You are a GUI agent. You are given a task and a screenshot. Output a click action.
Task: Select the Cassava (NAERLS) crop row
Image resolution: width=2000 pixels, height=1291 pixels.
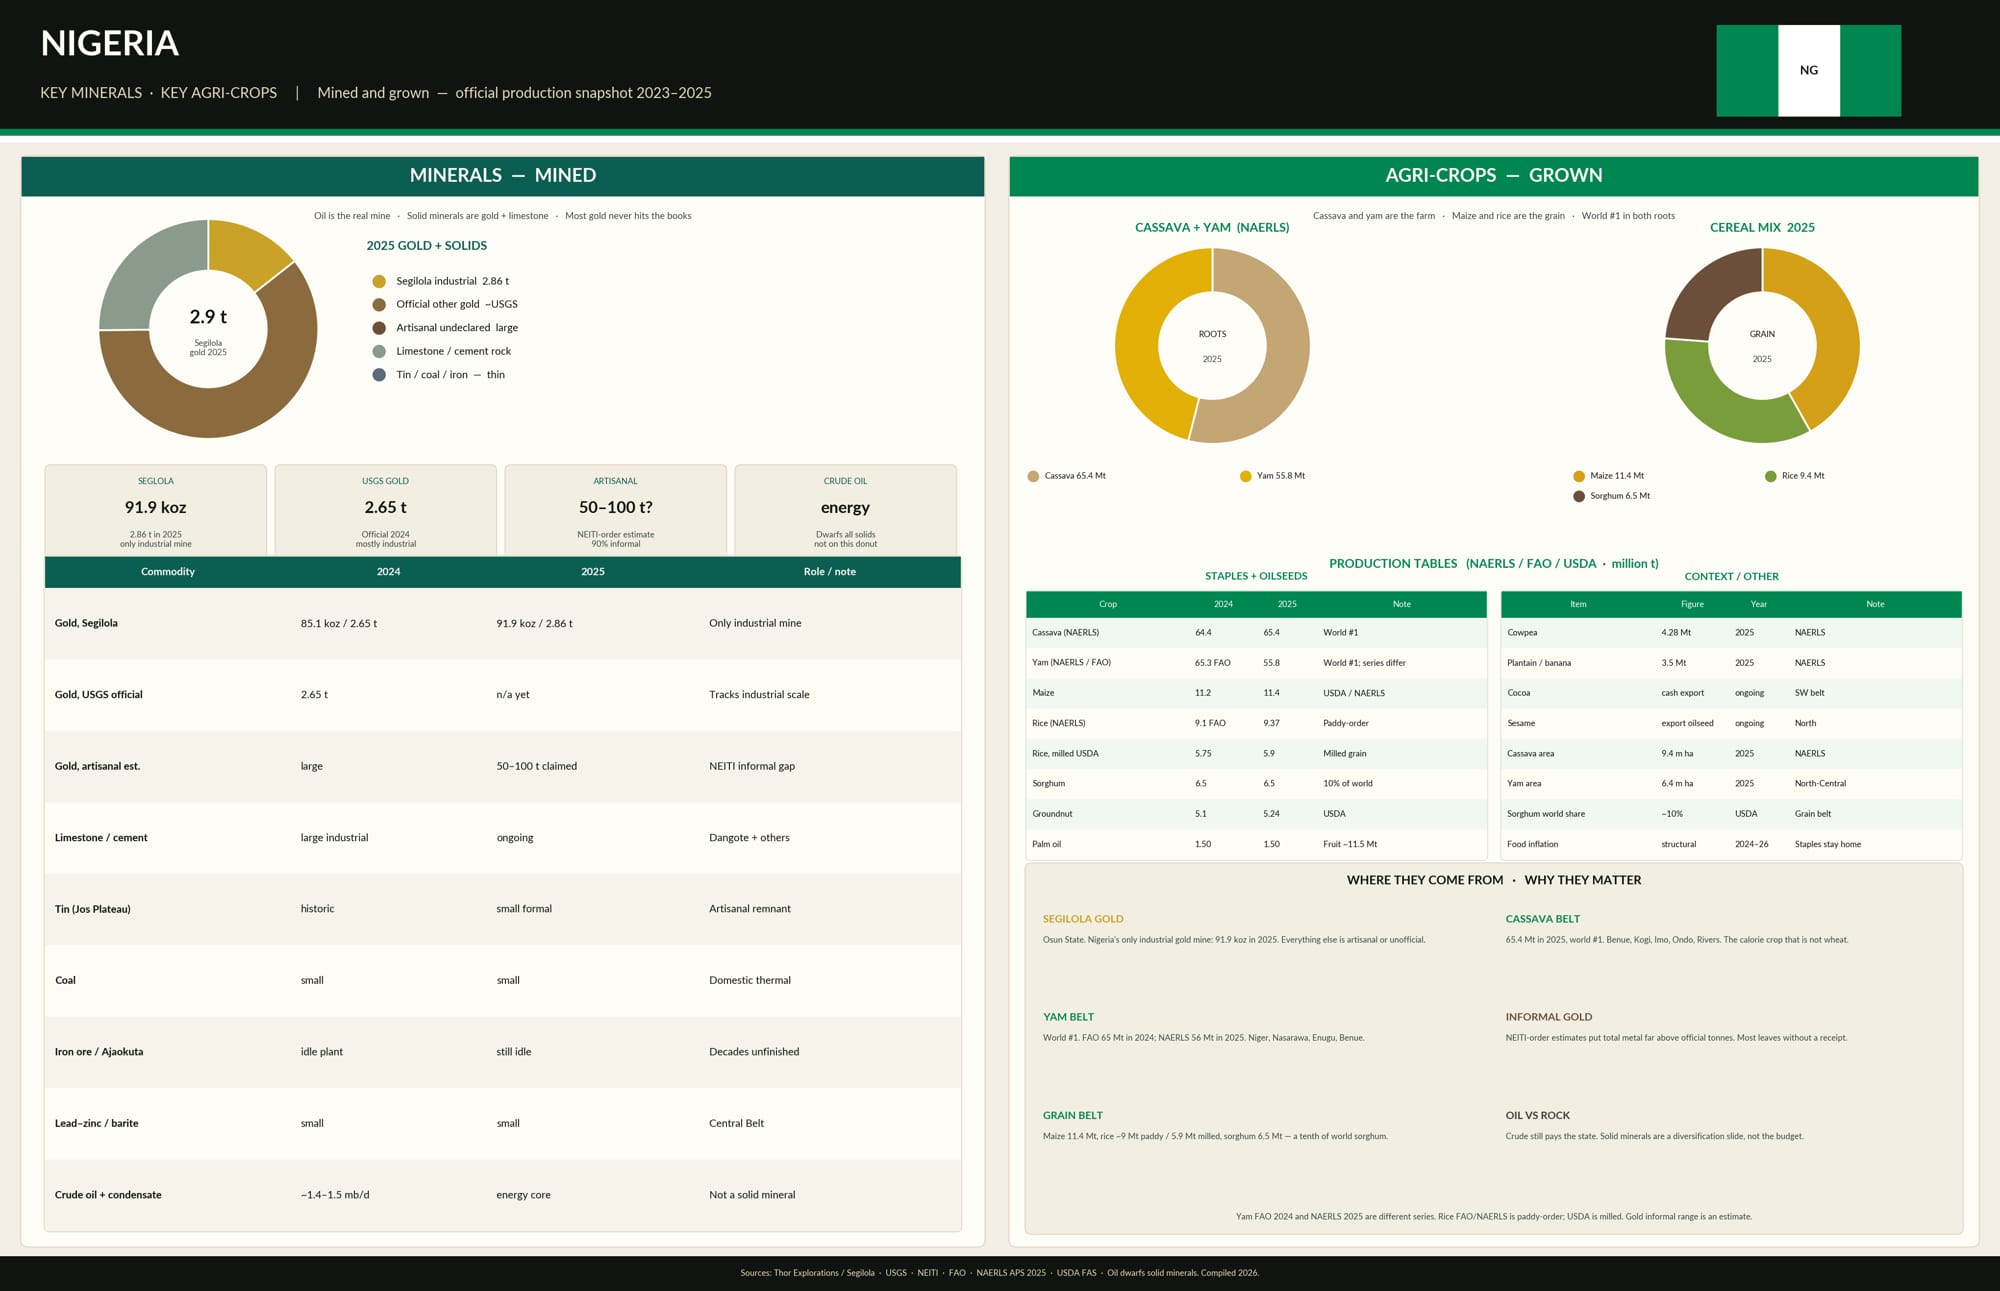1256,633
